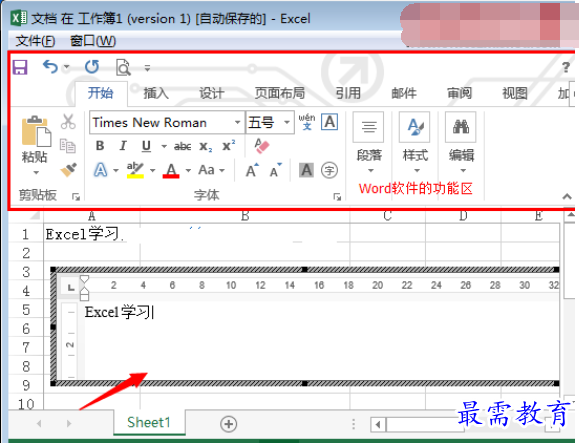Screen dimensions: 579x445
Task: Click the Save icon in quick access toolbar
Action: click(x=20, y=67)
